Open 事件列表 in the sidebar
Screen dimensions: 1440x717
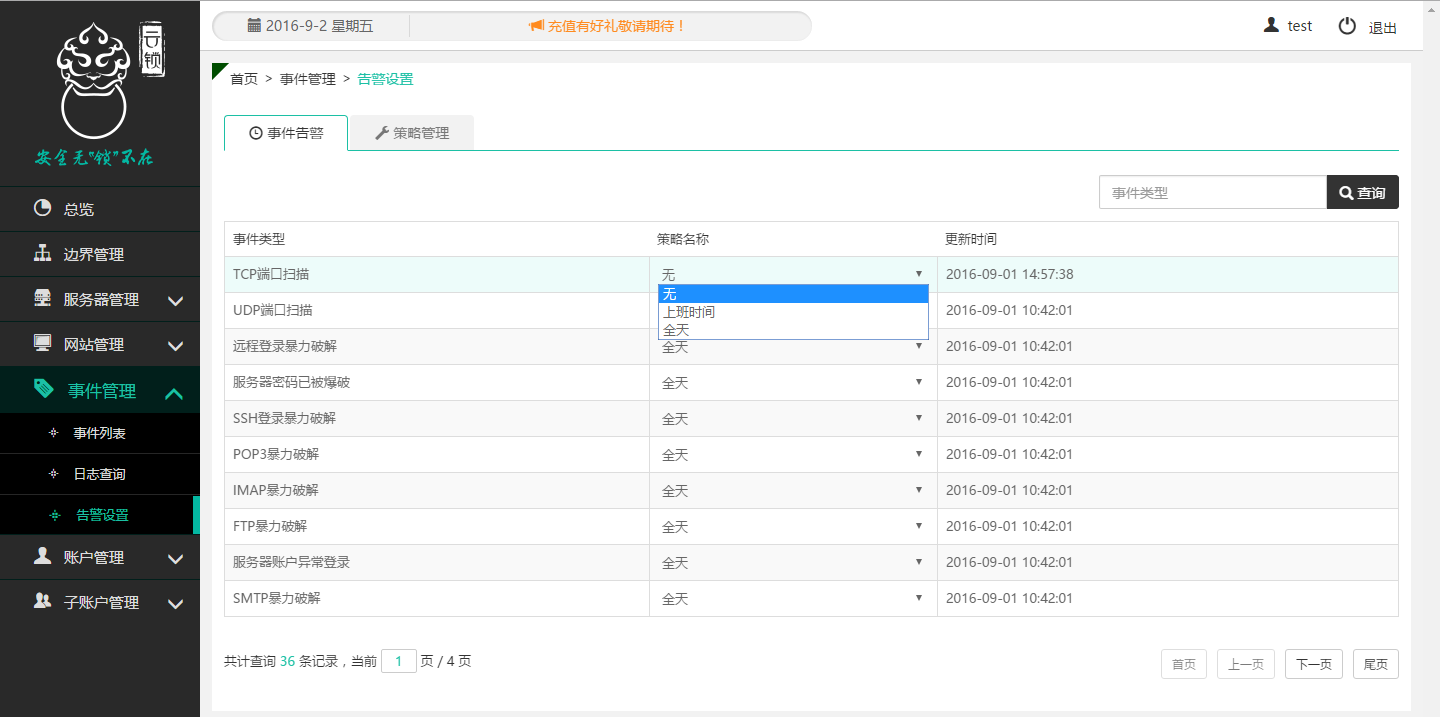(x=100, y=433)
